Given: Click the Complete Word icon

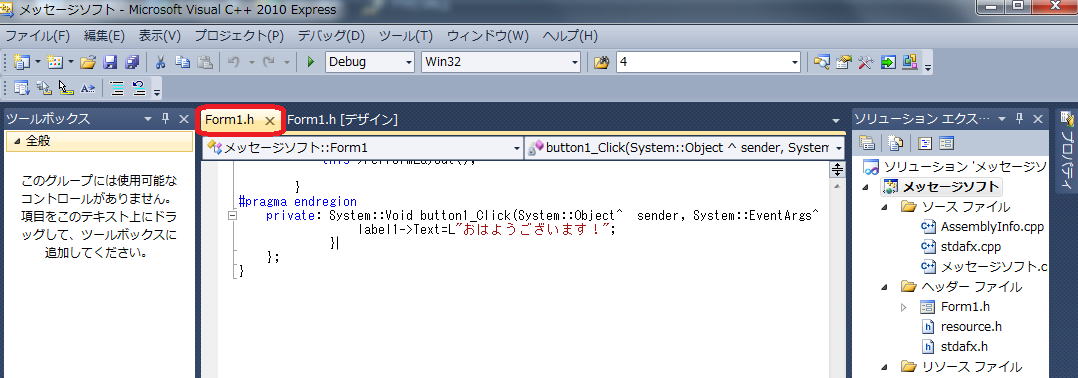Looking at the screenshot, I should tap(87, 88).
